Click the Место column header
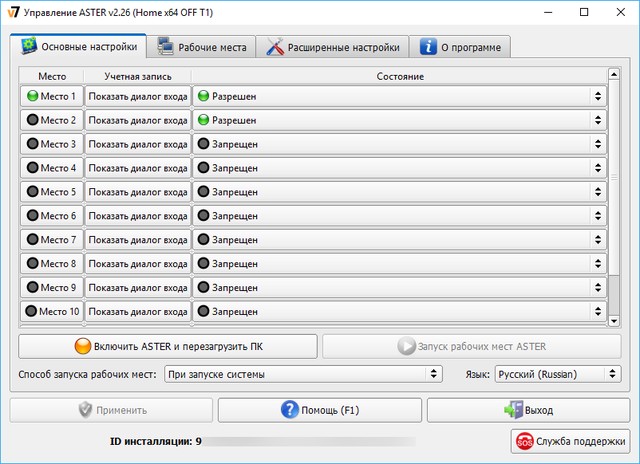Viewport: 640px width, 464px height. tap(52, 76)
